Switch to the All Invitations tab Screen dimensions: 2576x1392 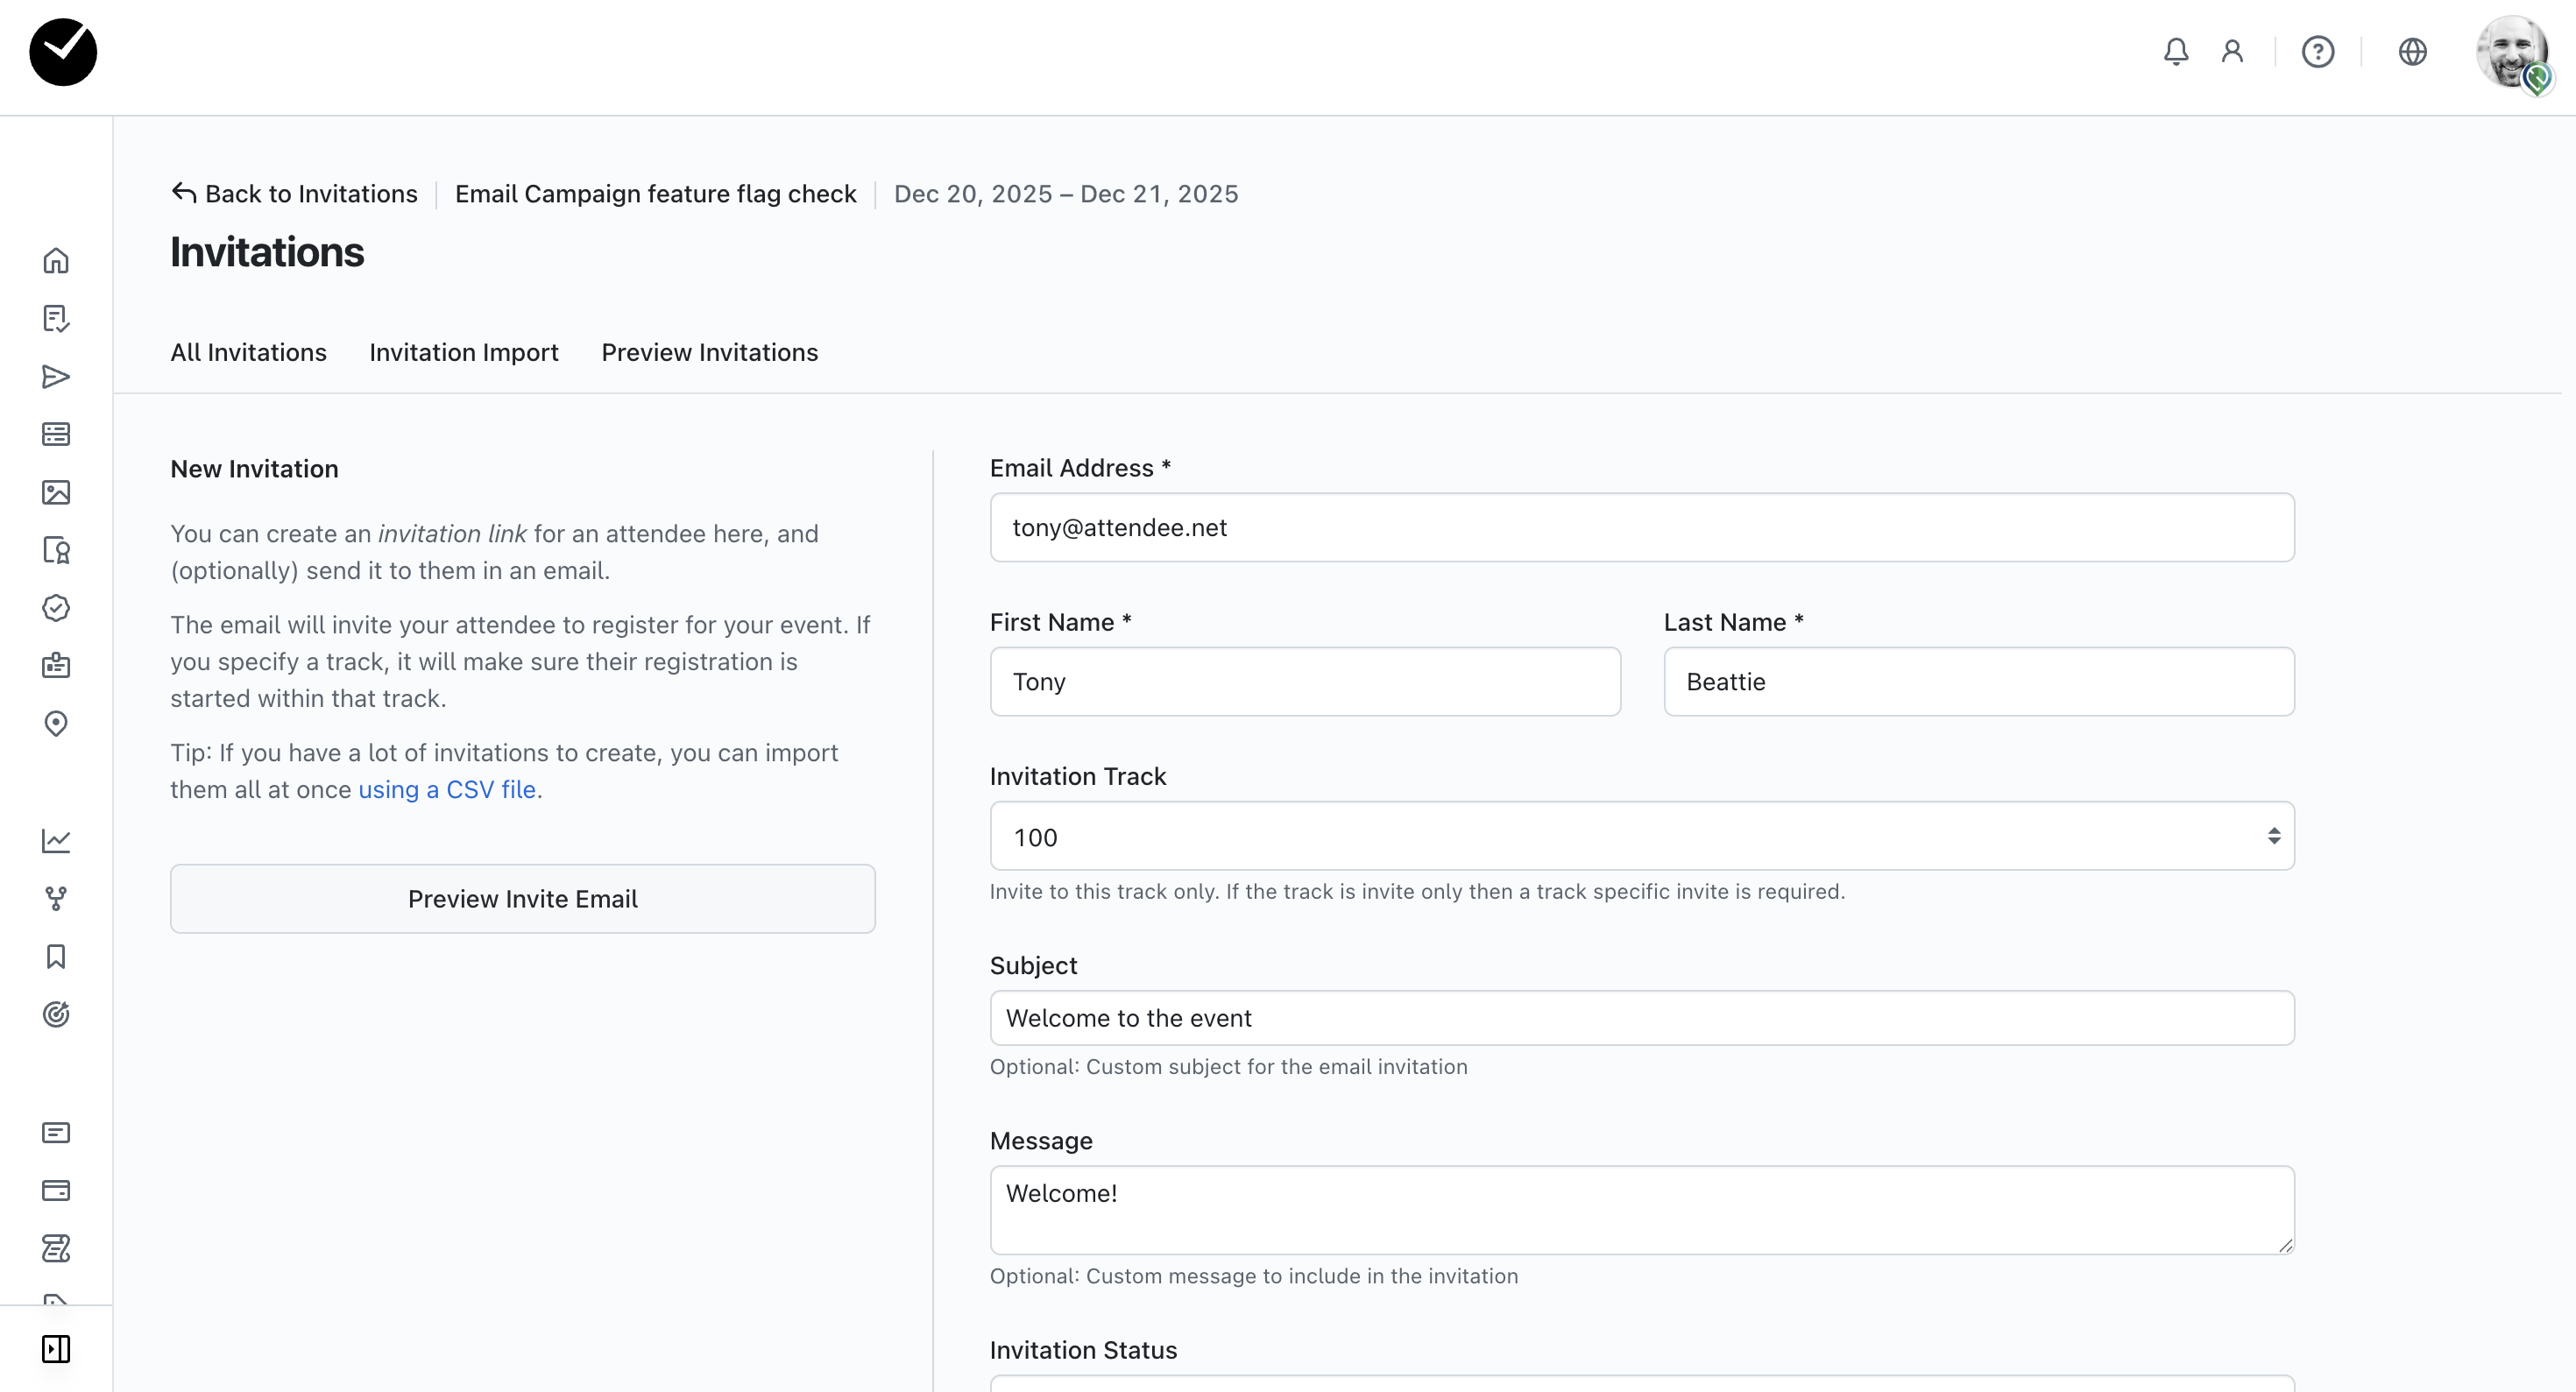248,352
